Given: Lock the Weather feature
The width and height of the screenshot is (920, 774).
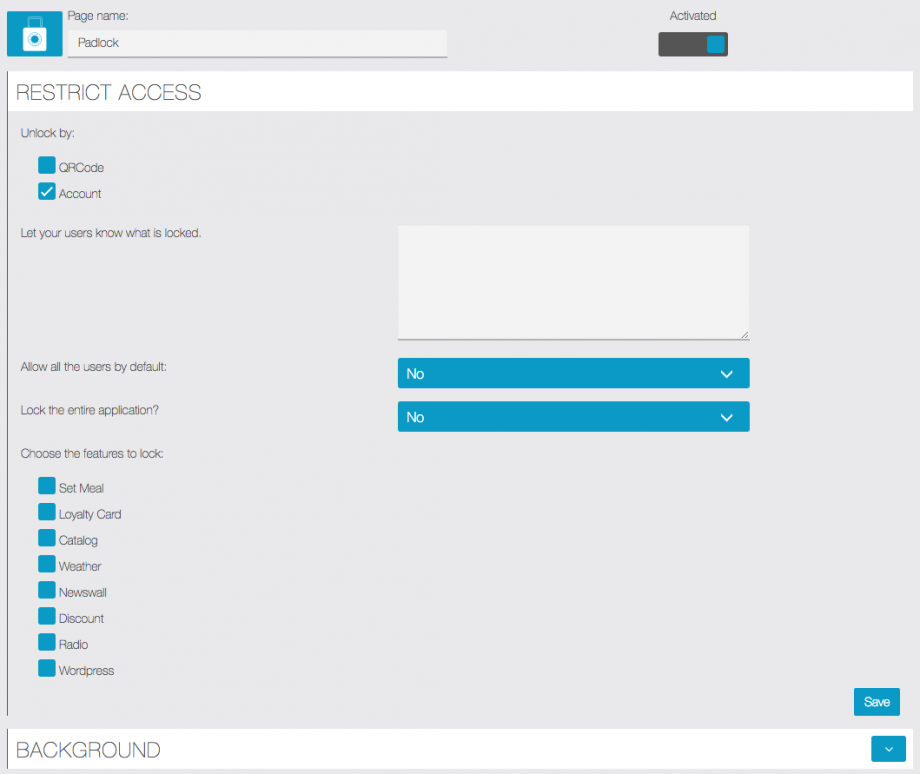Looking at the screenshot, I should tap(47, 564).
